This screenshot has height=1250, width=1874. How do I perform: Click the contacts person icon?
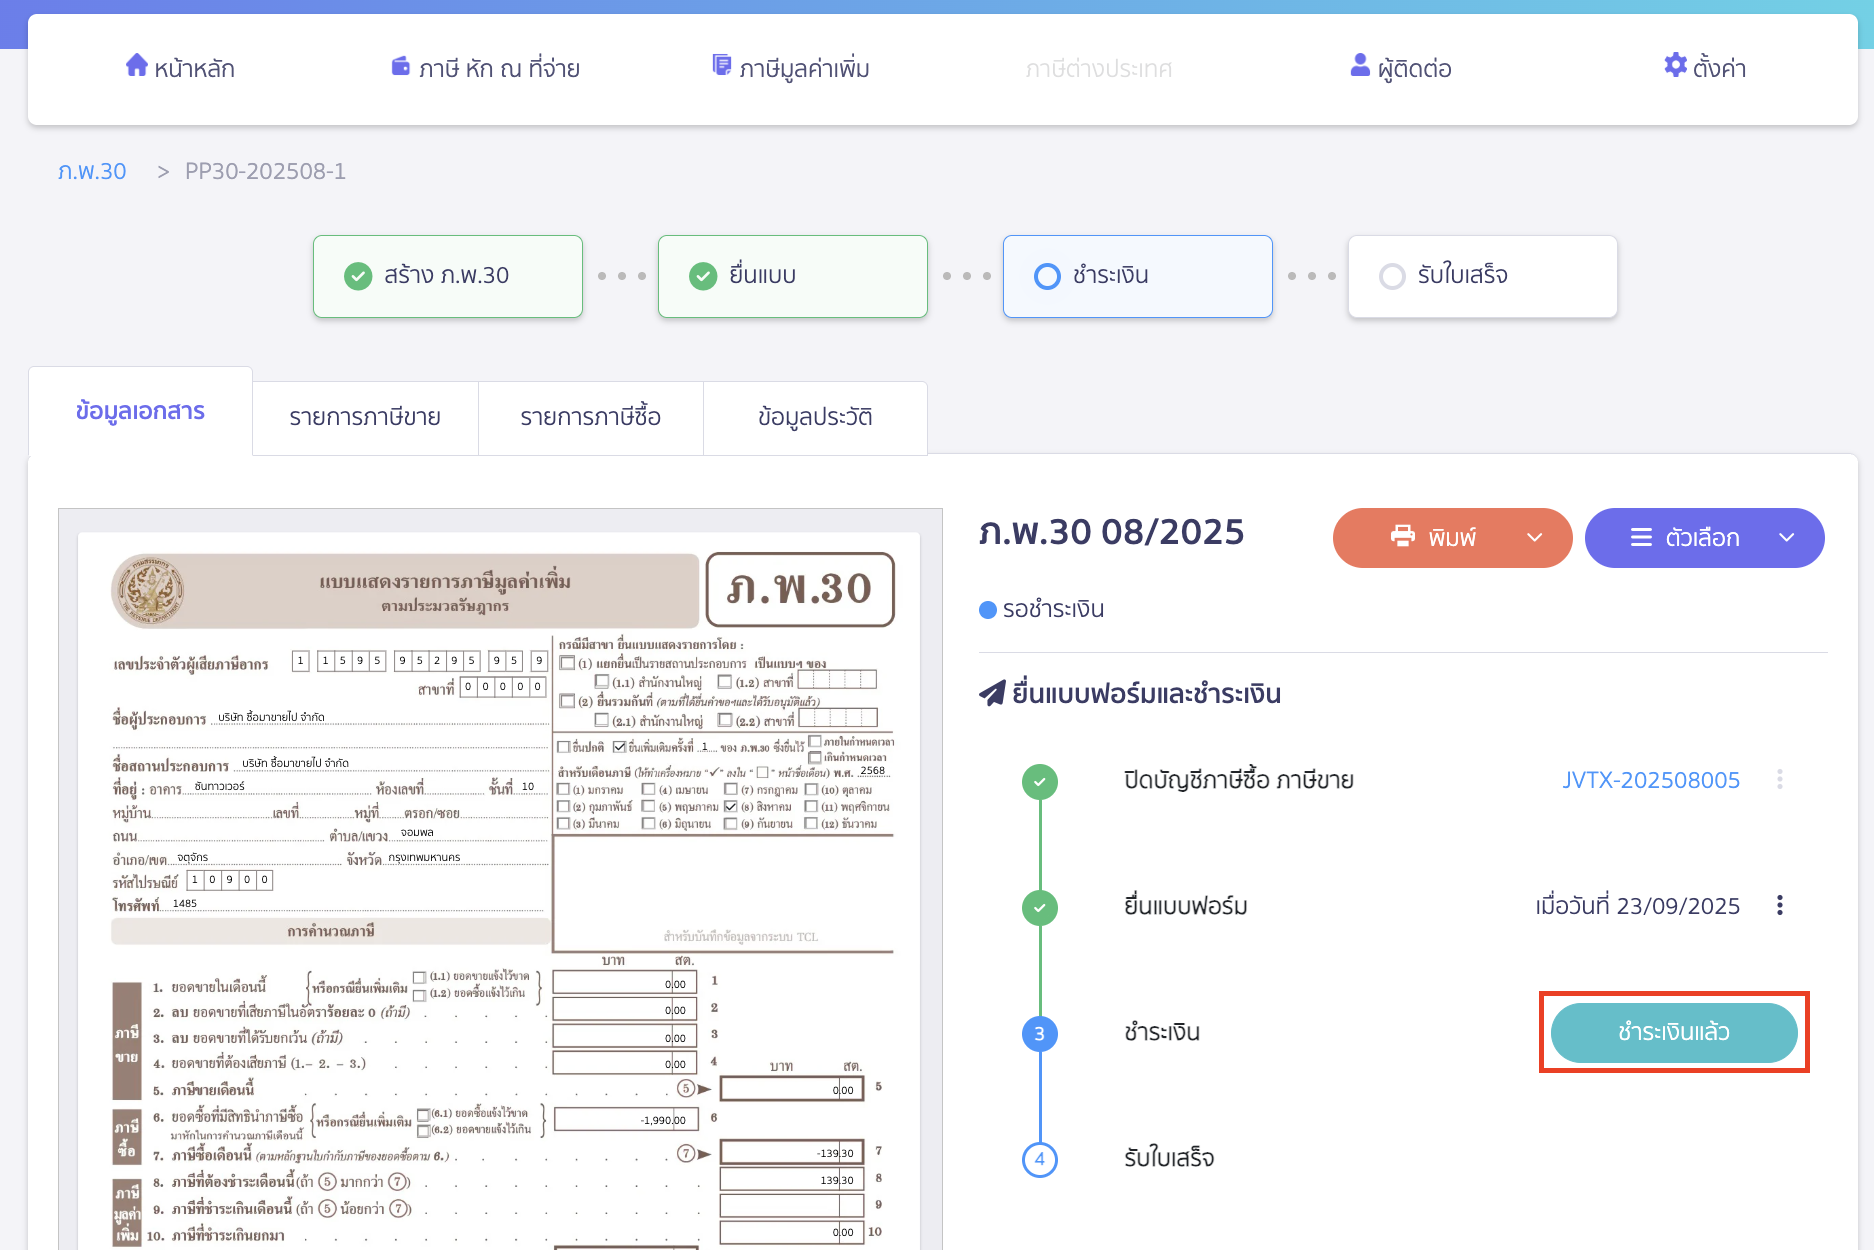(x=1360, y=66)
